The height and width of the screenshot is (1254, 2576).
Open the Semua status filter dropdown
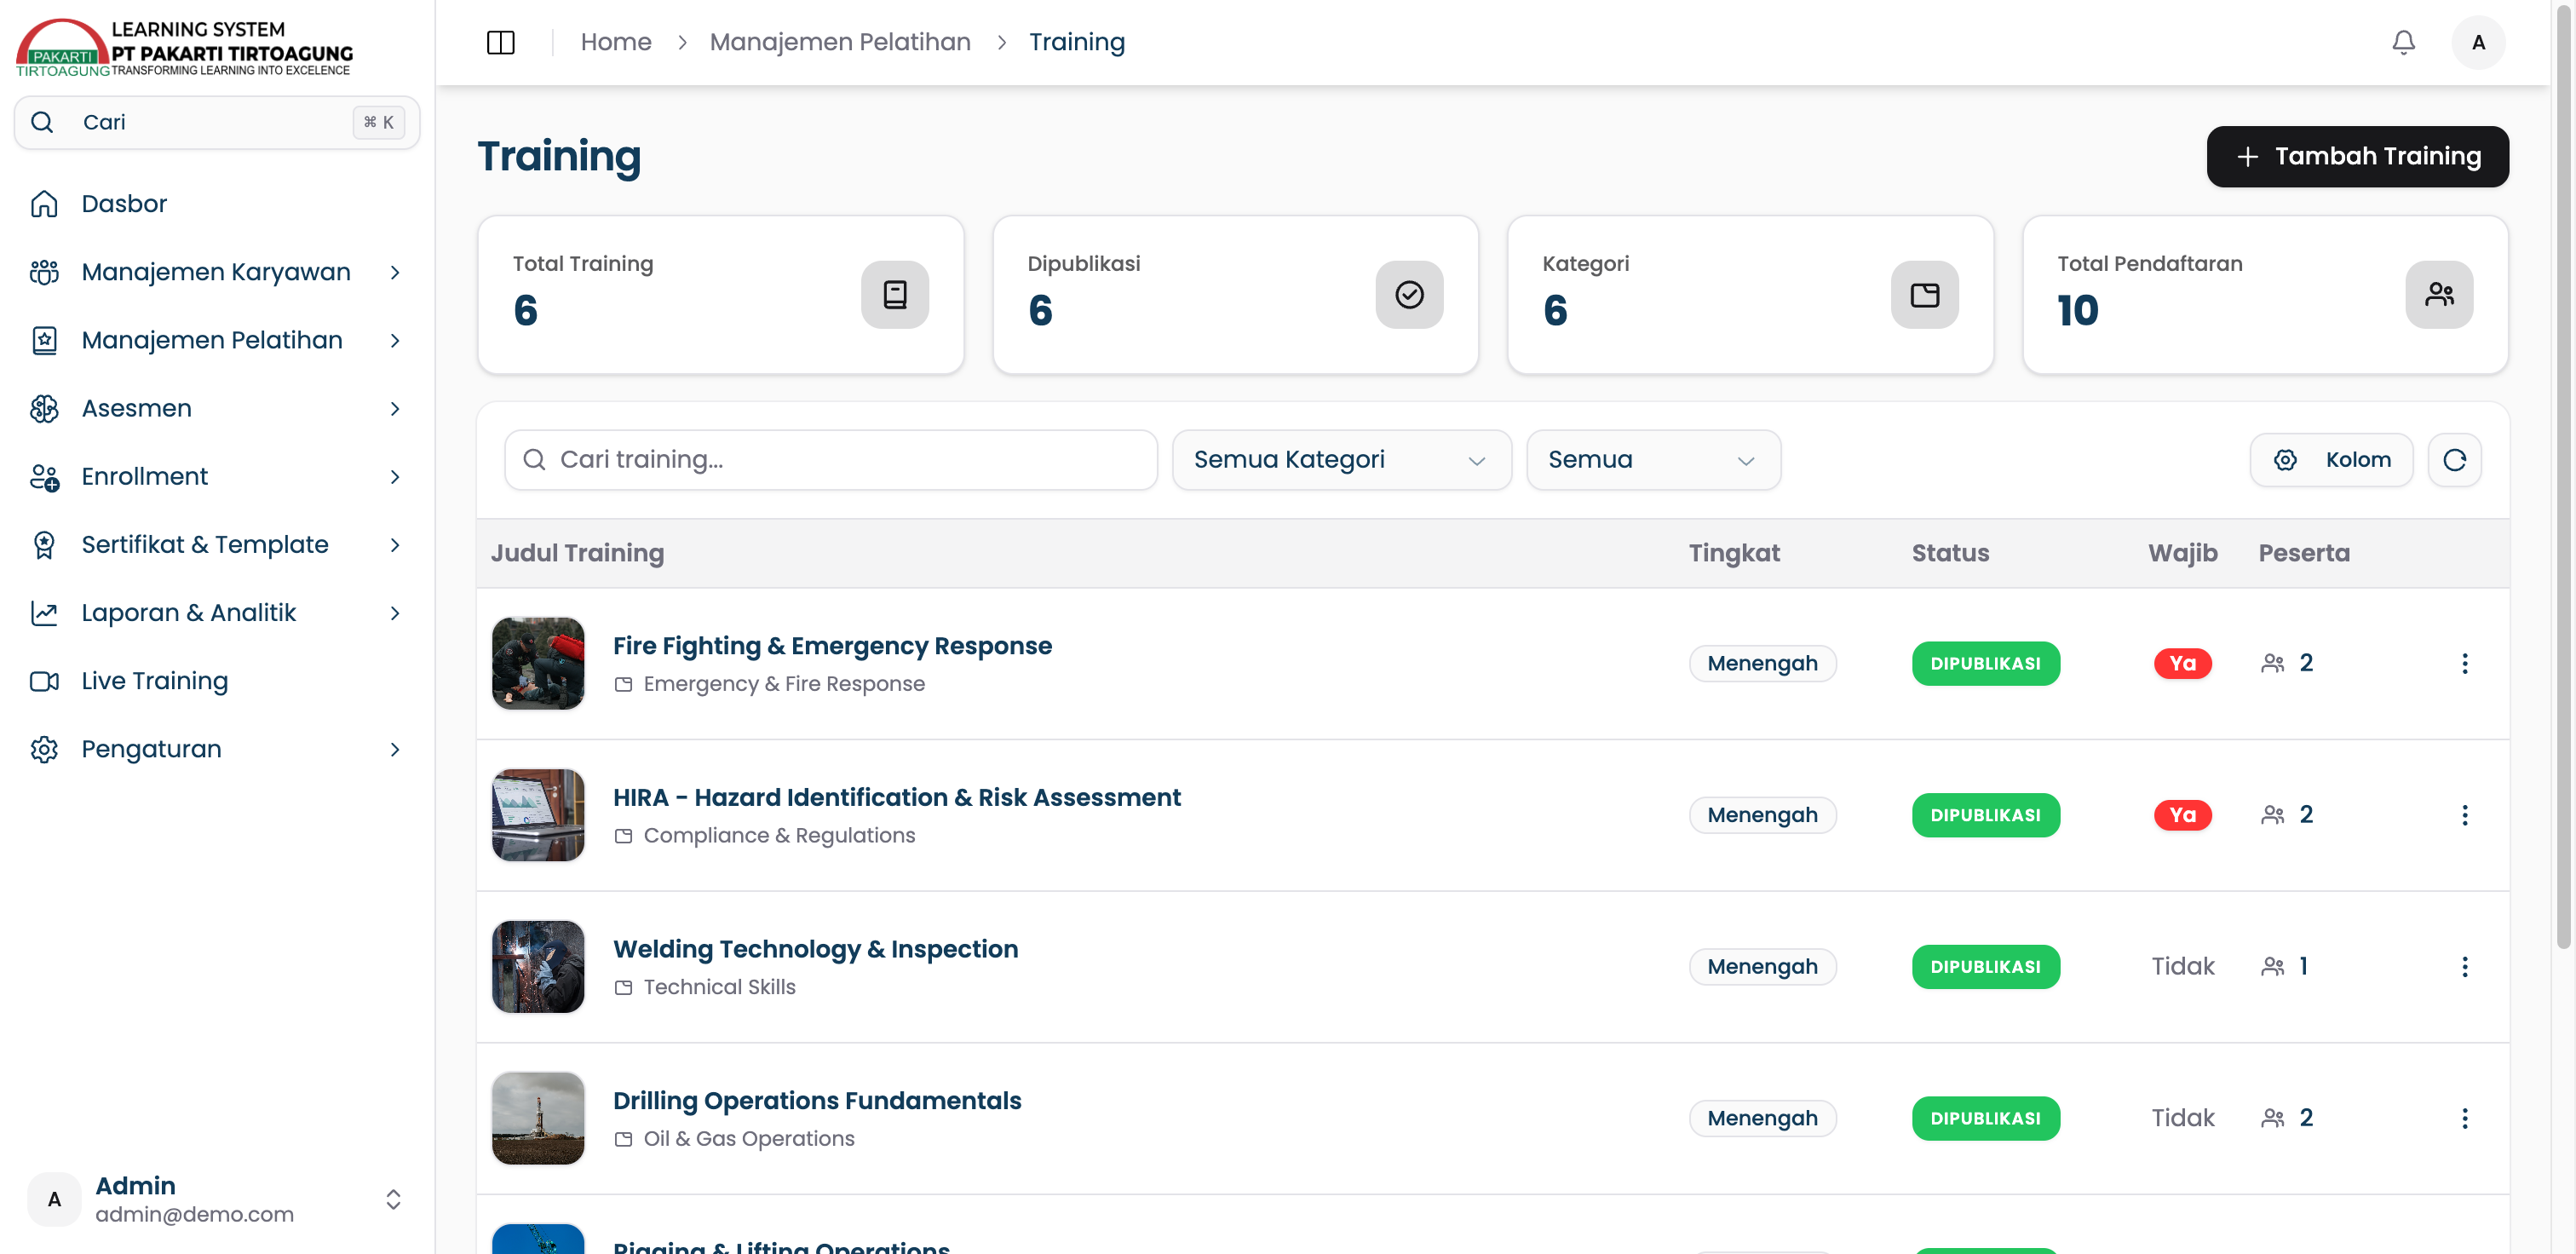pos(1653,460)
